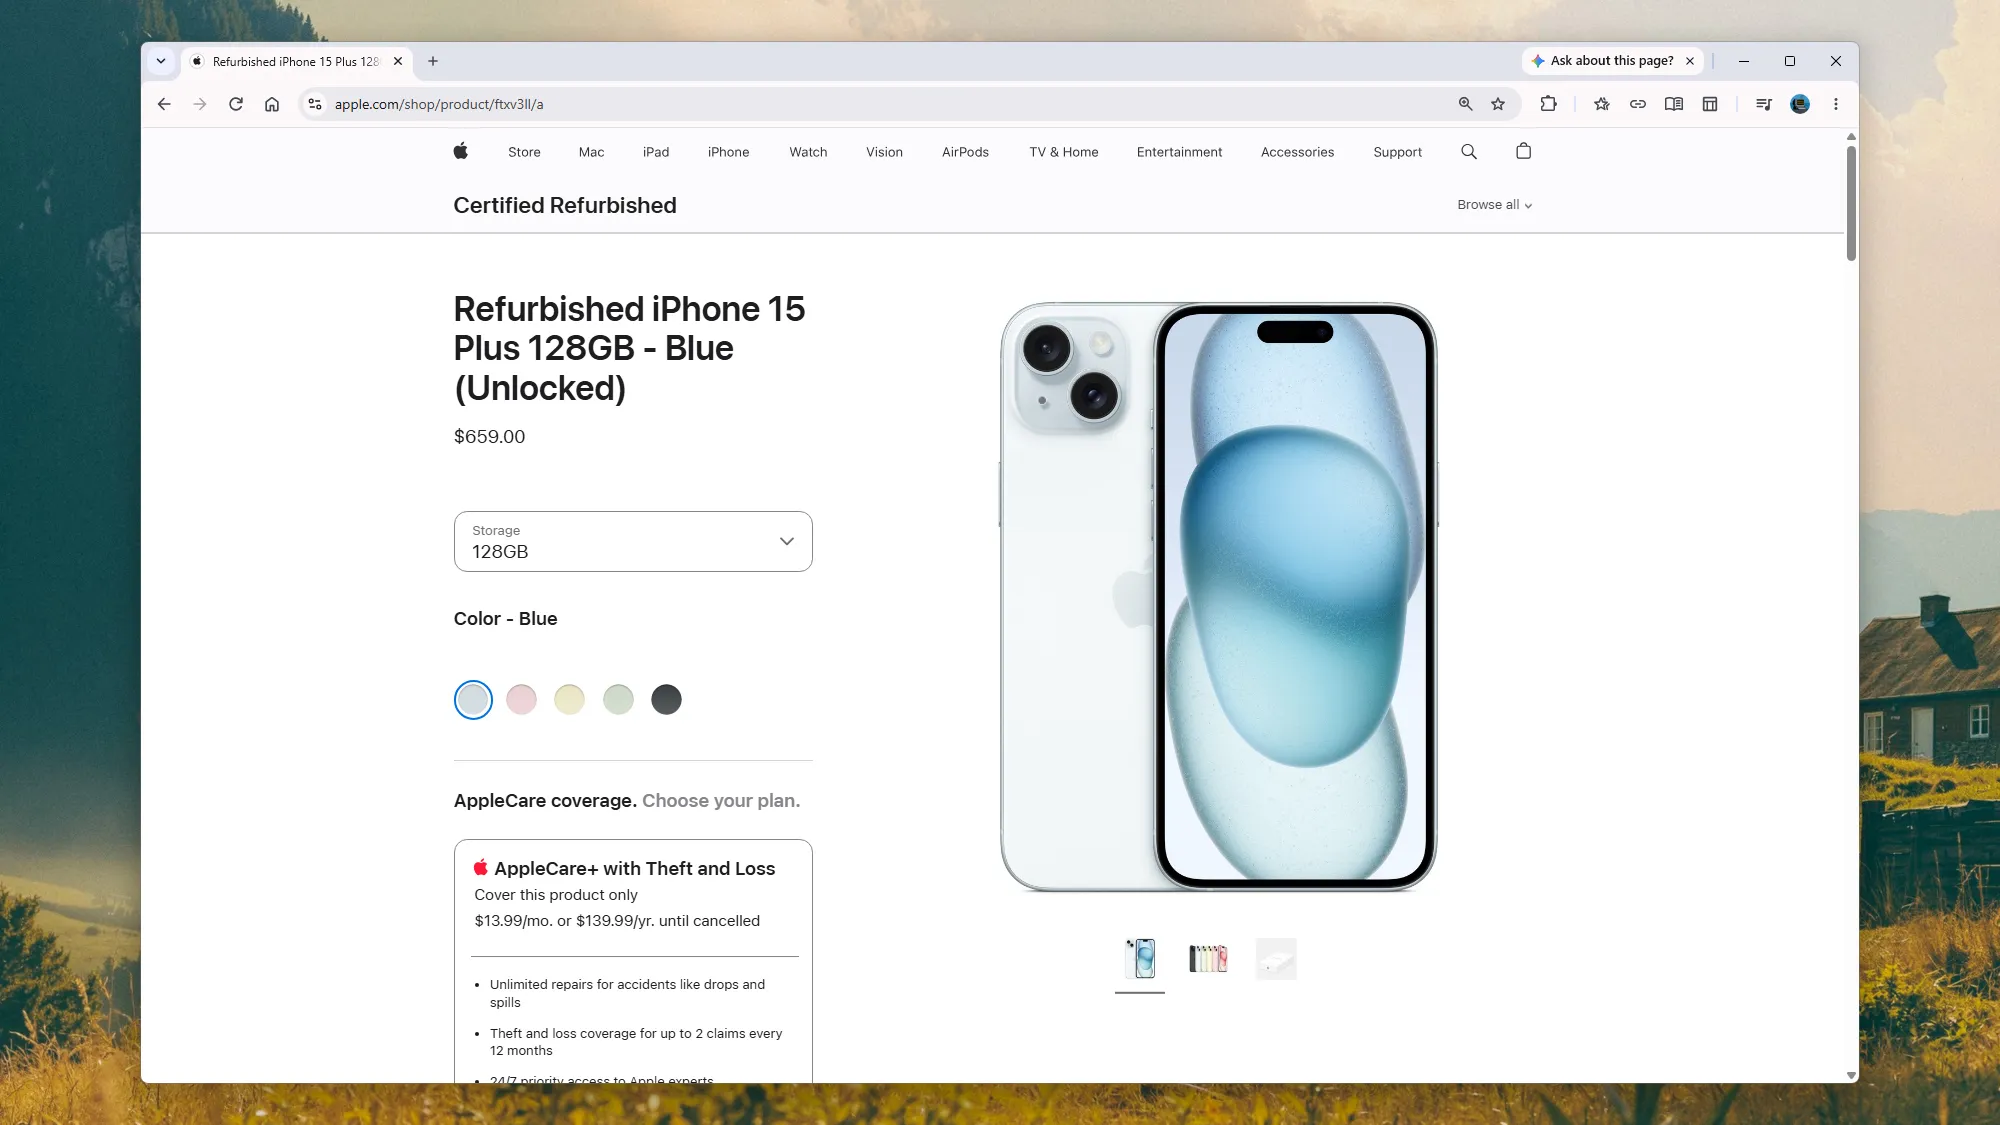
Task: Click the link chain toolbar icon
Action: point(1638,104)
